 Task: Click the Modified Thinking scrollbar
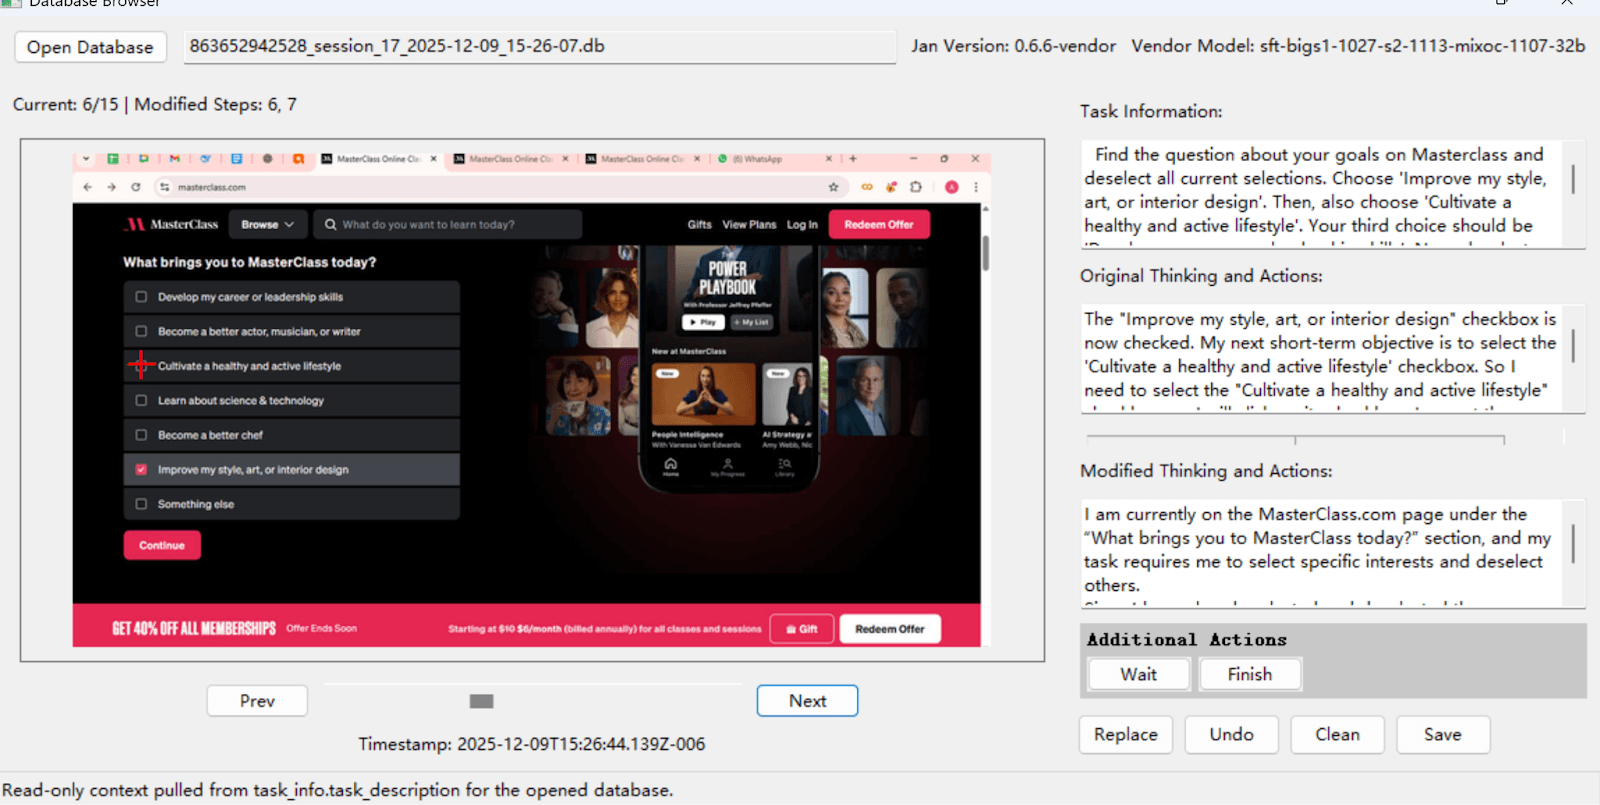click(x=1573, y=544)
